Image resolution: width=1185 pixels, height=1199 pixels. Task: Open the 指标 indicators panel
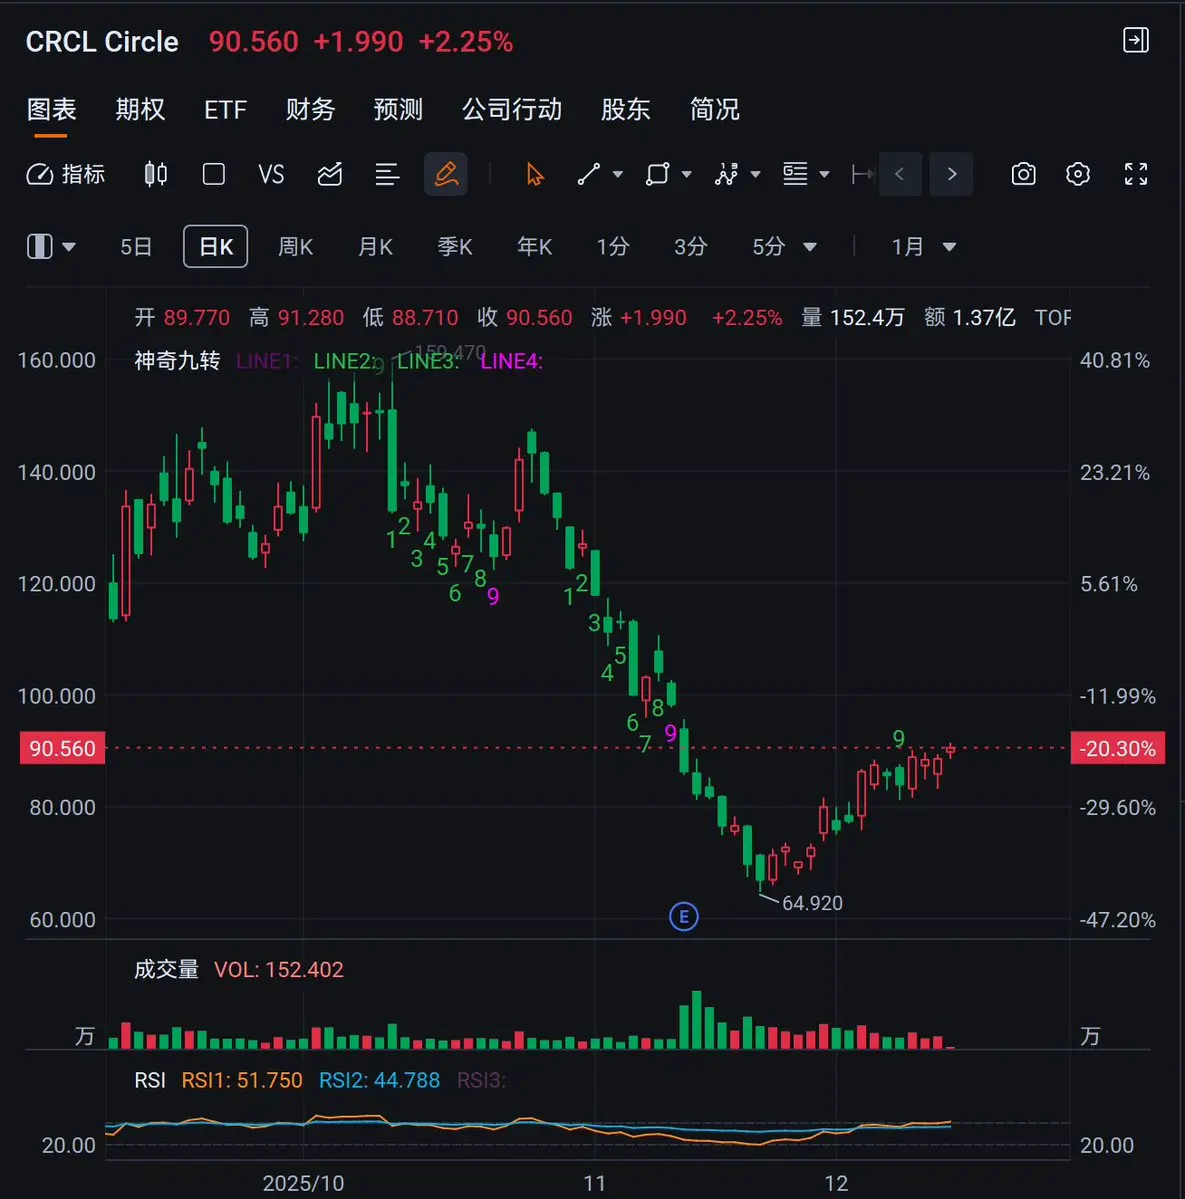[x=65, y=174]
